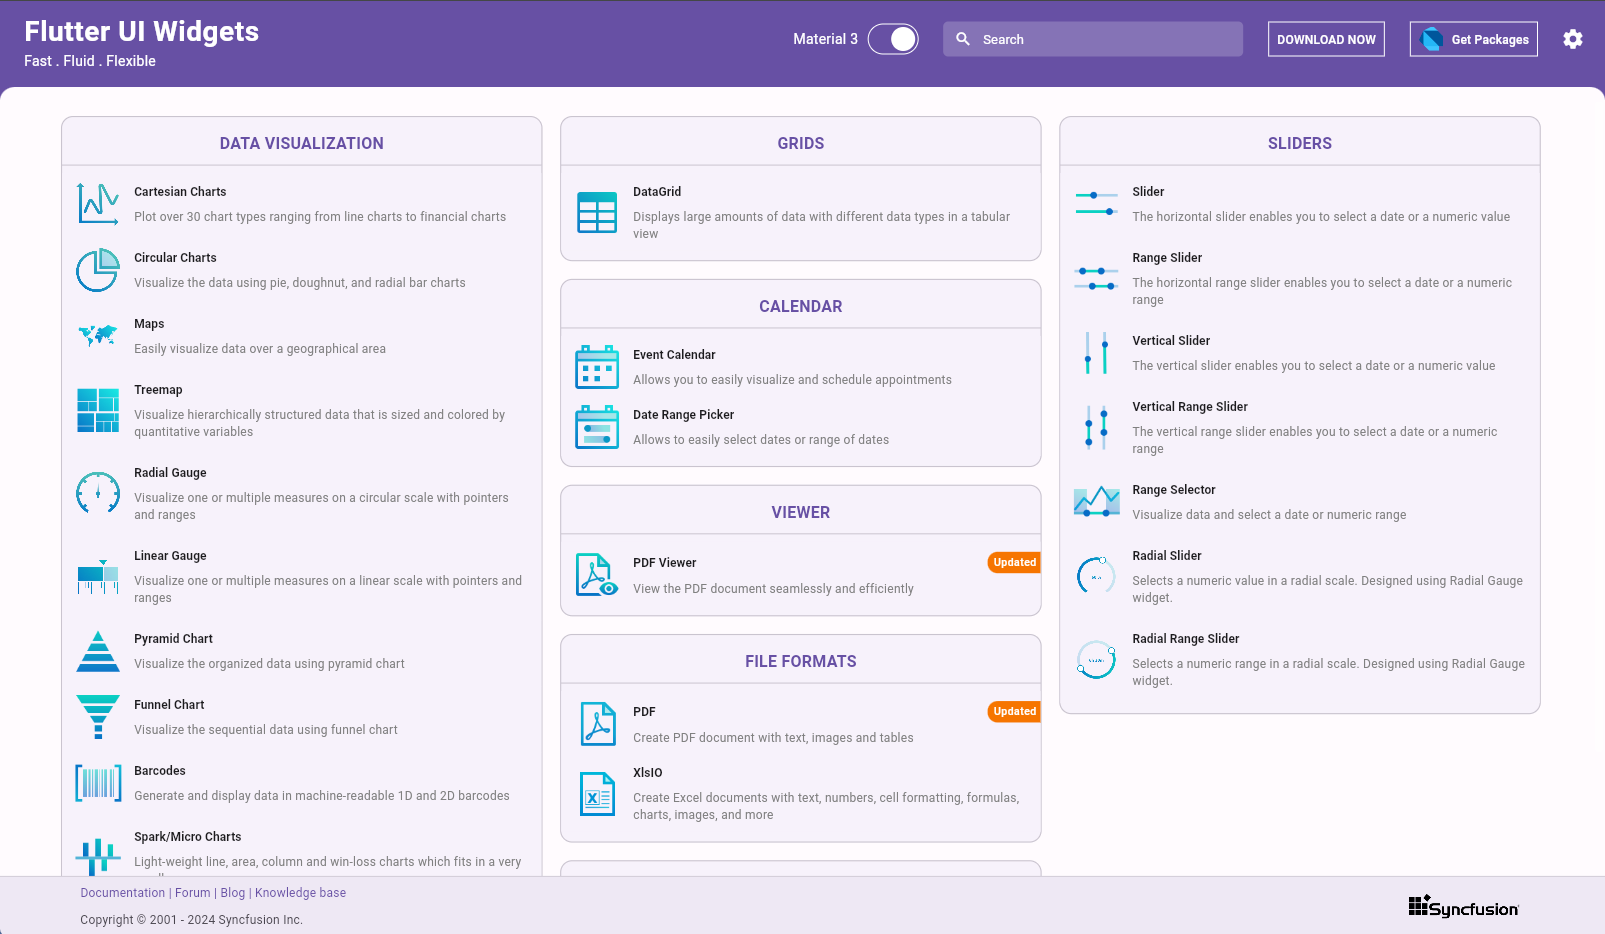Screen dimensions: 1605x934
Task: Select the Maps world icon
Action: pos(98,336)
